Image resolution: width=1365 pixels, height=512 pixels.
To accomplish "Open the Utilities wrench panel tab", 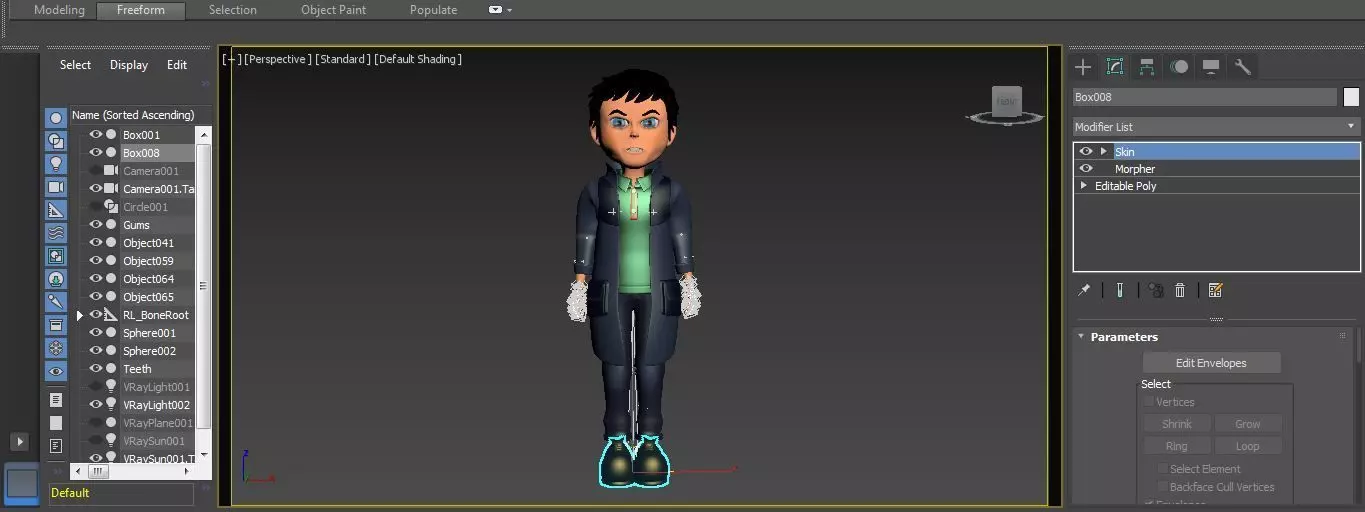I will click(x=1243, y=67).
